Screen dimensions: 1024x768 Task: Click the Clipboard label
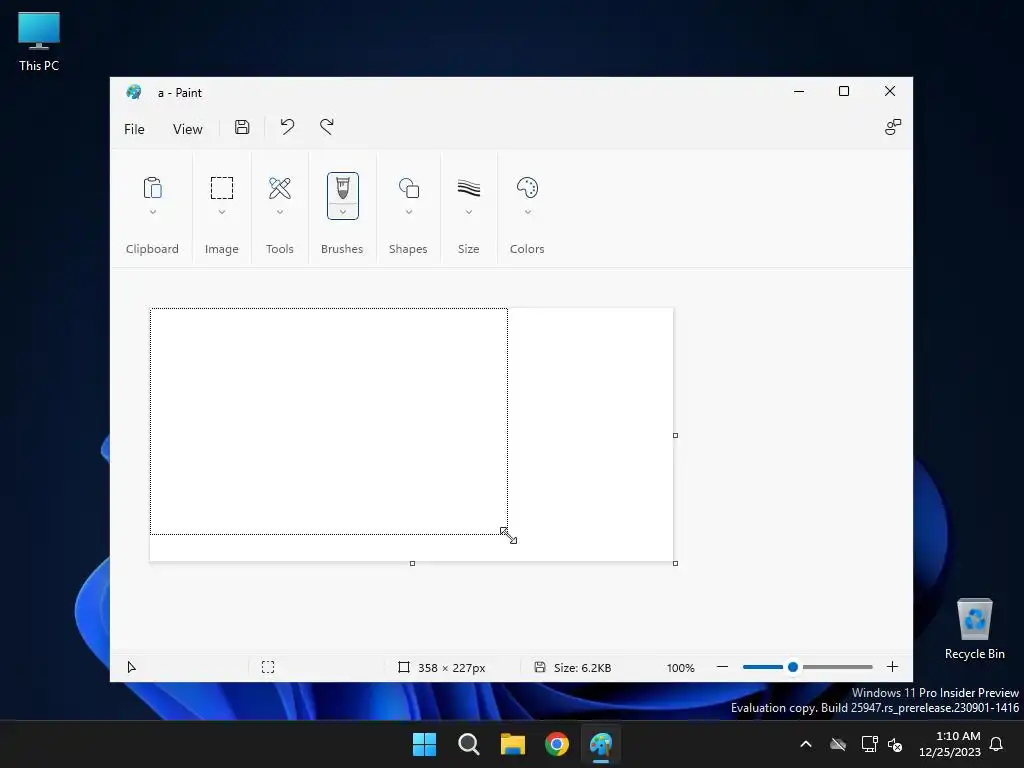pos(152,249)
